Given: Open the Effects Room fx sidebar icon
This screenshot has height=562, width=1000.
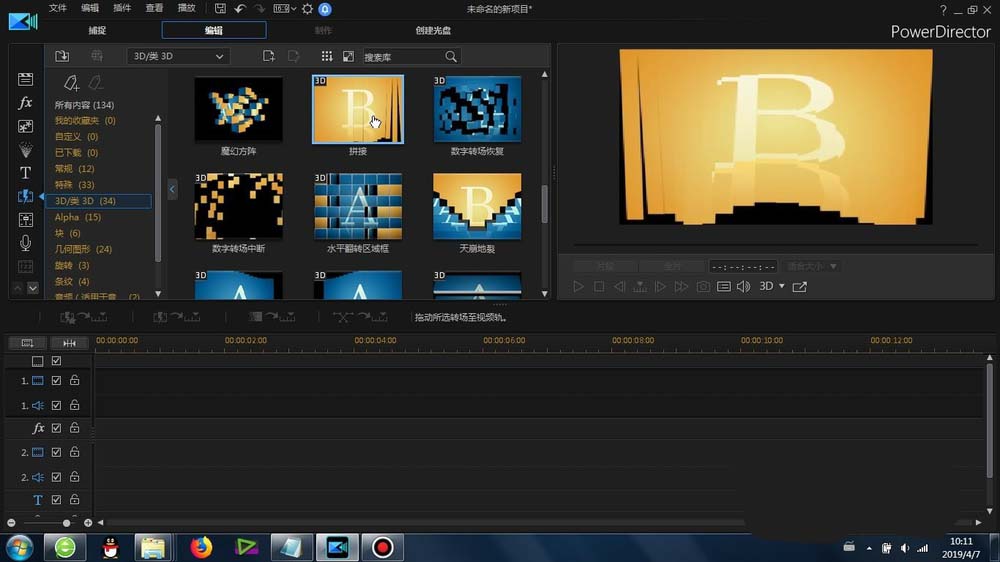Looking at the screenshot, I should 25,103.
